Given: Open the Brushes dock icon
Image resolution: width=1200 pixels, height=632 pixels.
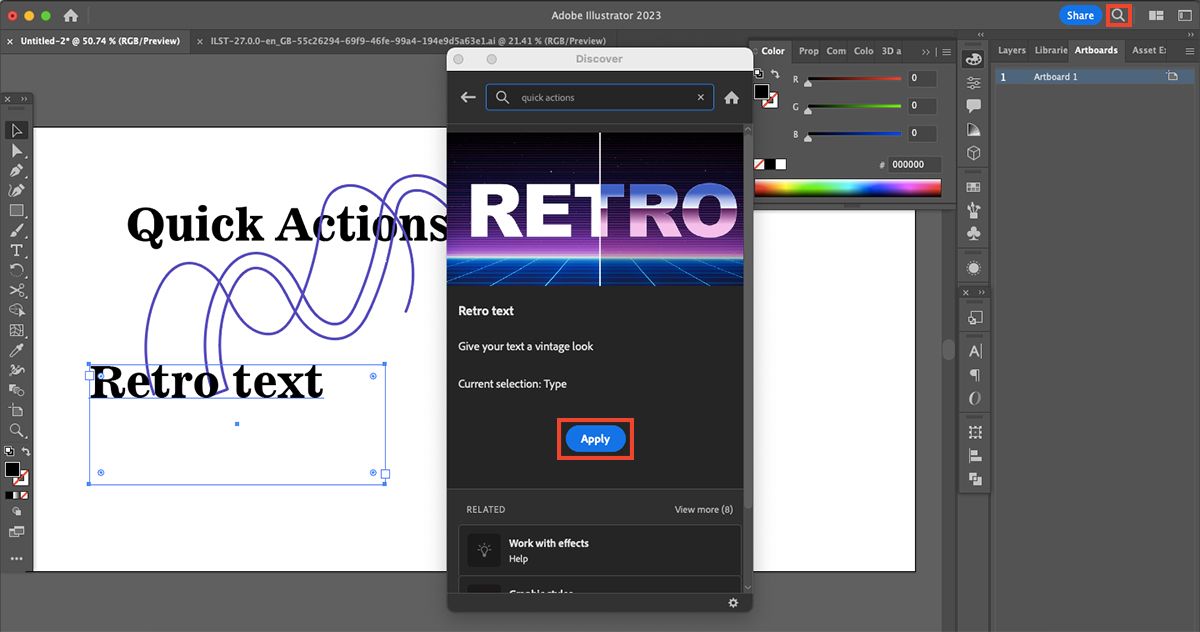Looking at the screenshot, I should click(x=973, y=210).
